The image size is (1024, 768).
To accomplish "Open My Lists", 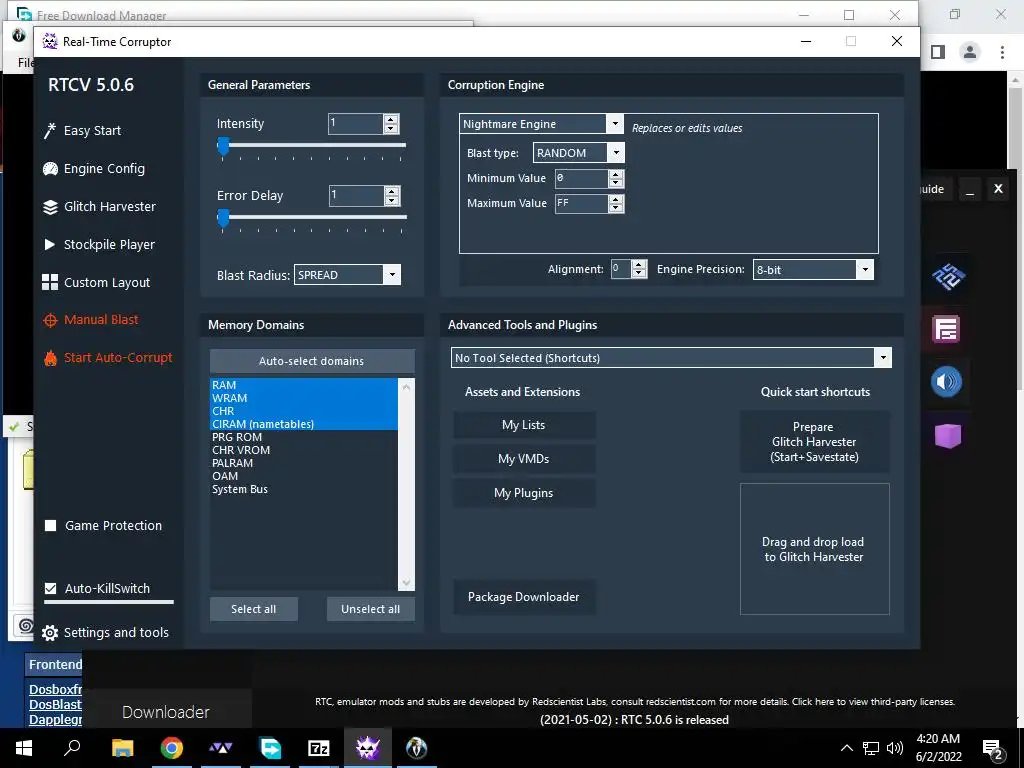I will coord(524,425).
